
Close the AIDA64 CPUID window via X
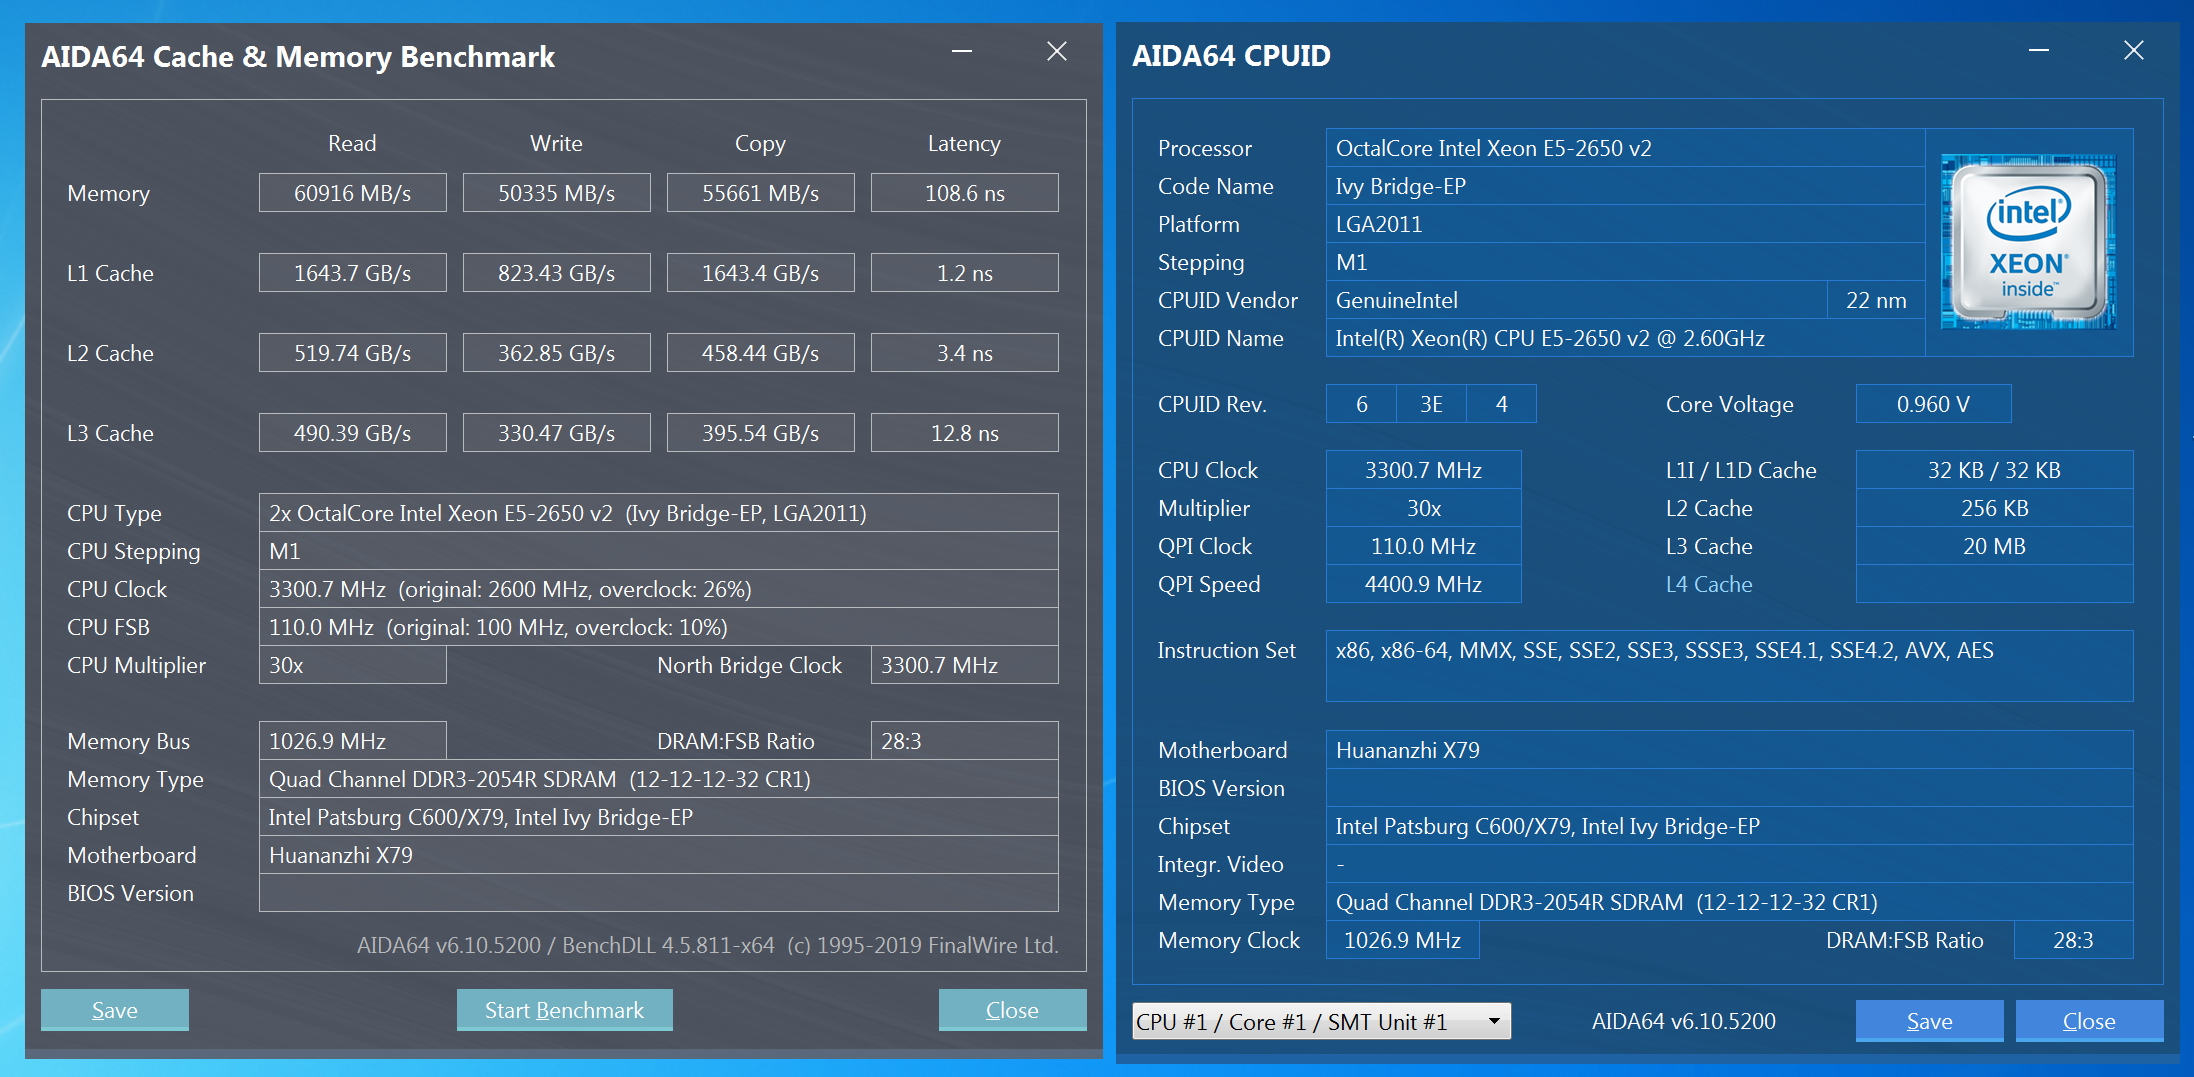click(2134, 51)
